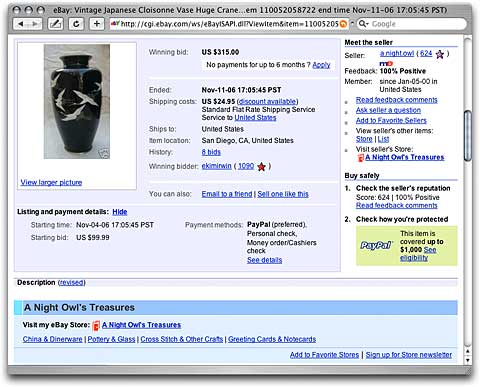Open A Night Owl's Treasures link in description
This screenshot has width=480, height=387.
pos(141,325)
